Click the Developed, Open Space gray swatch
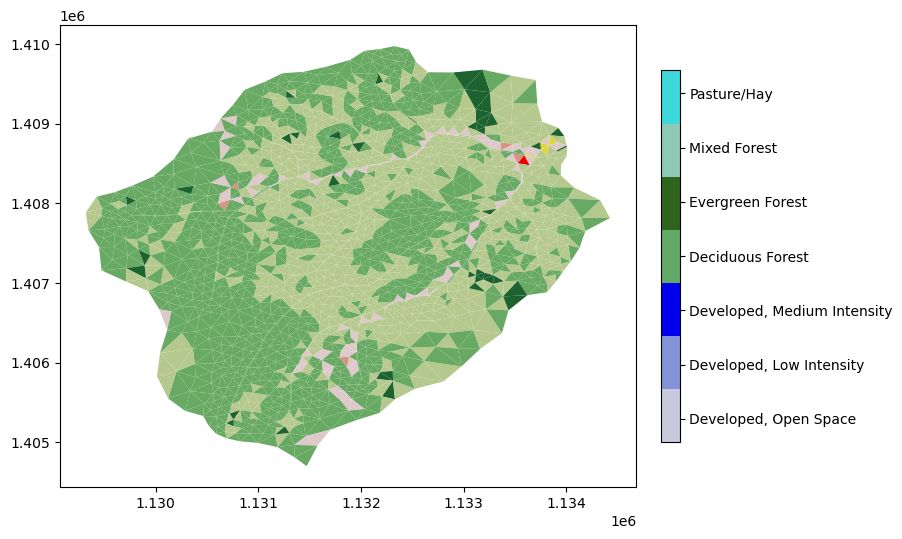Image resolution: width=902 pixels, height=539 pixels. pos(670,415)
